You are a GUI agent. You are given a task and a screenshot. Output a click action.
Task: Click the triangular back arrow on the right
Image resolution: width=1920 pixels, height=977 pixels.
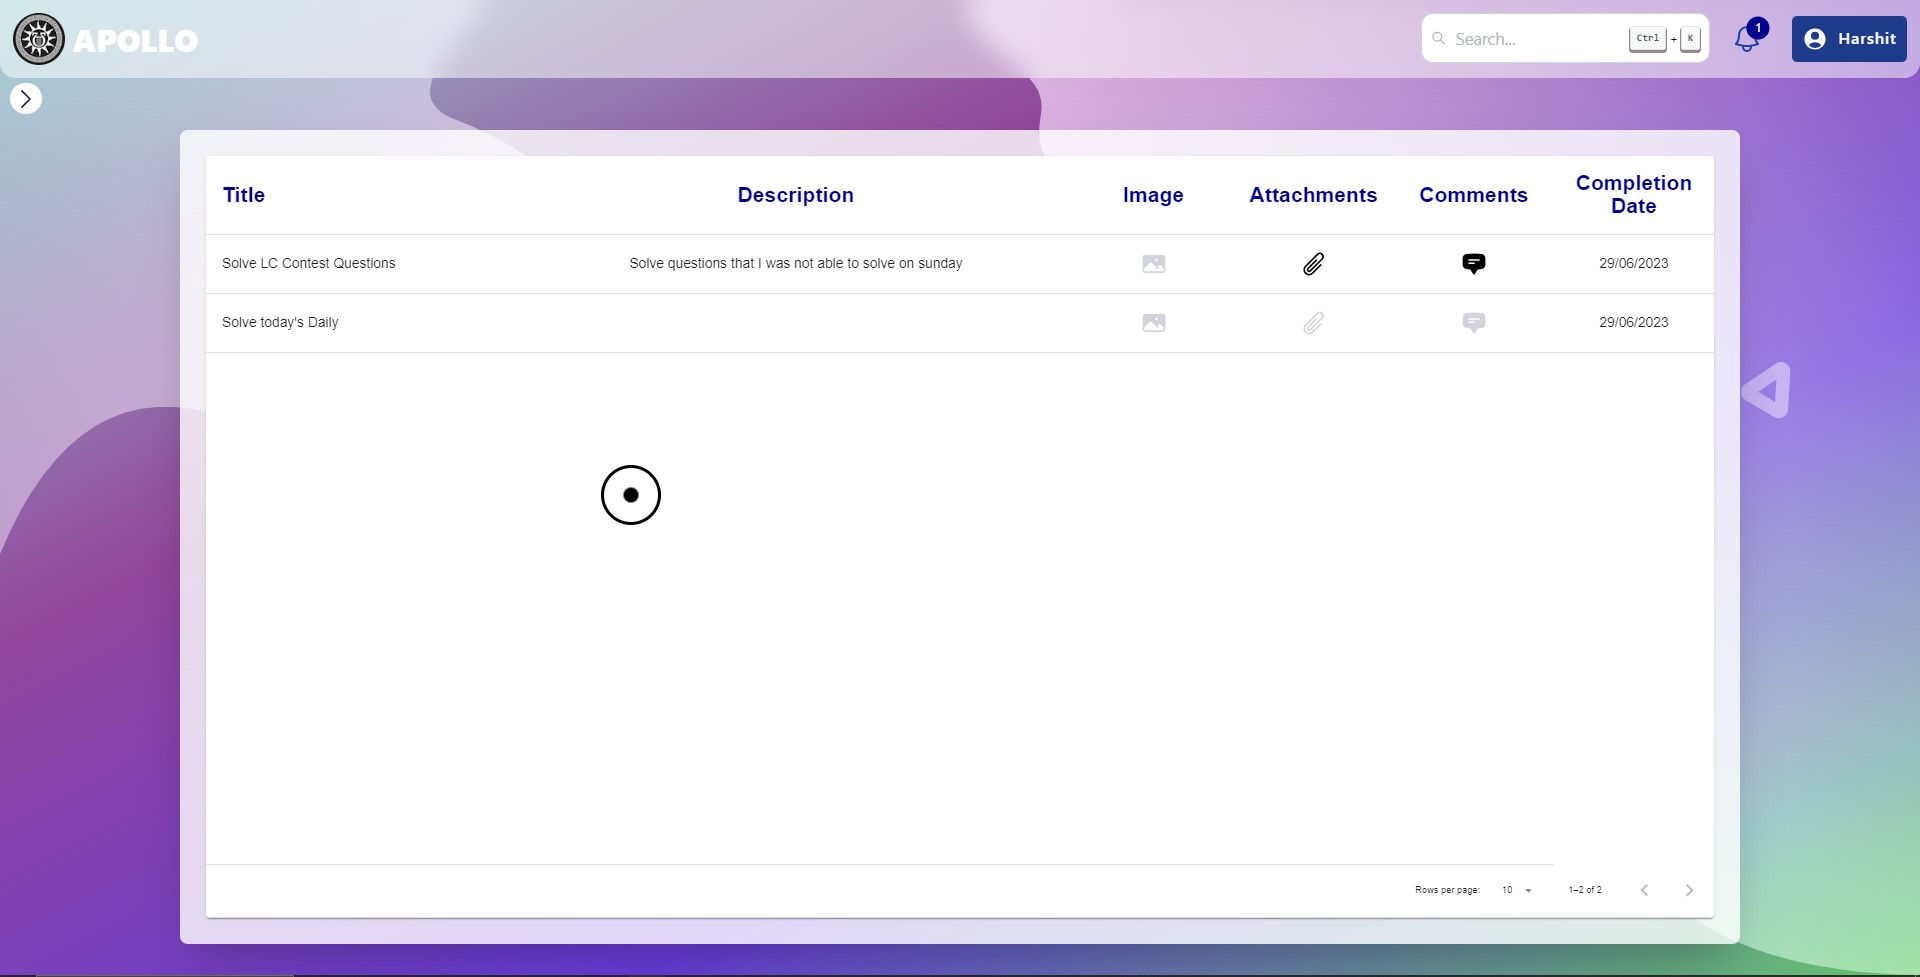pyautogui.click(x=1768, y=390)
